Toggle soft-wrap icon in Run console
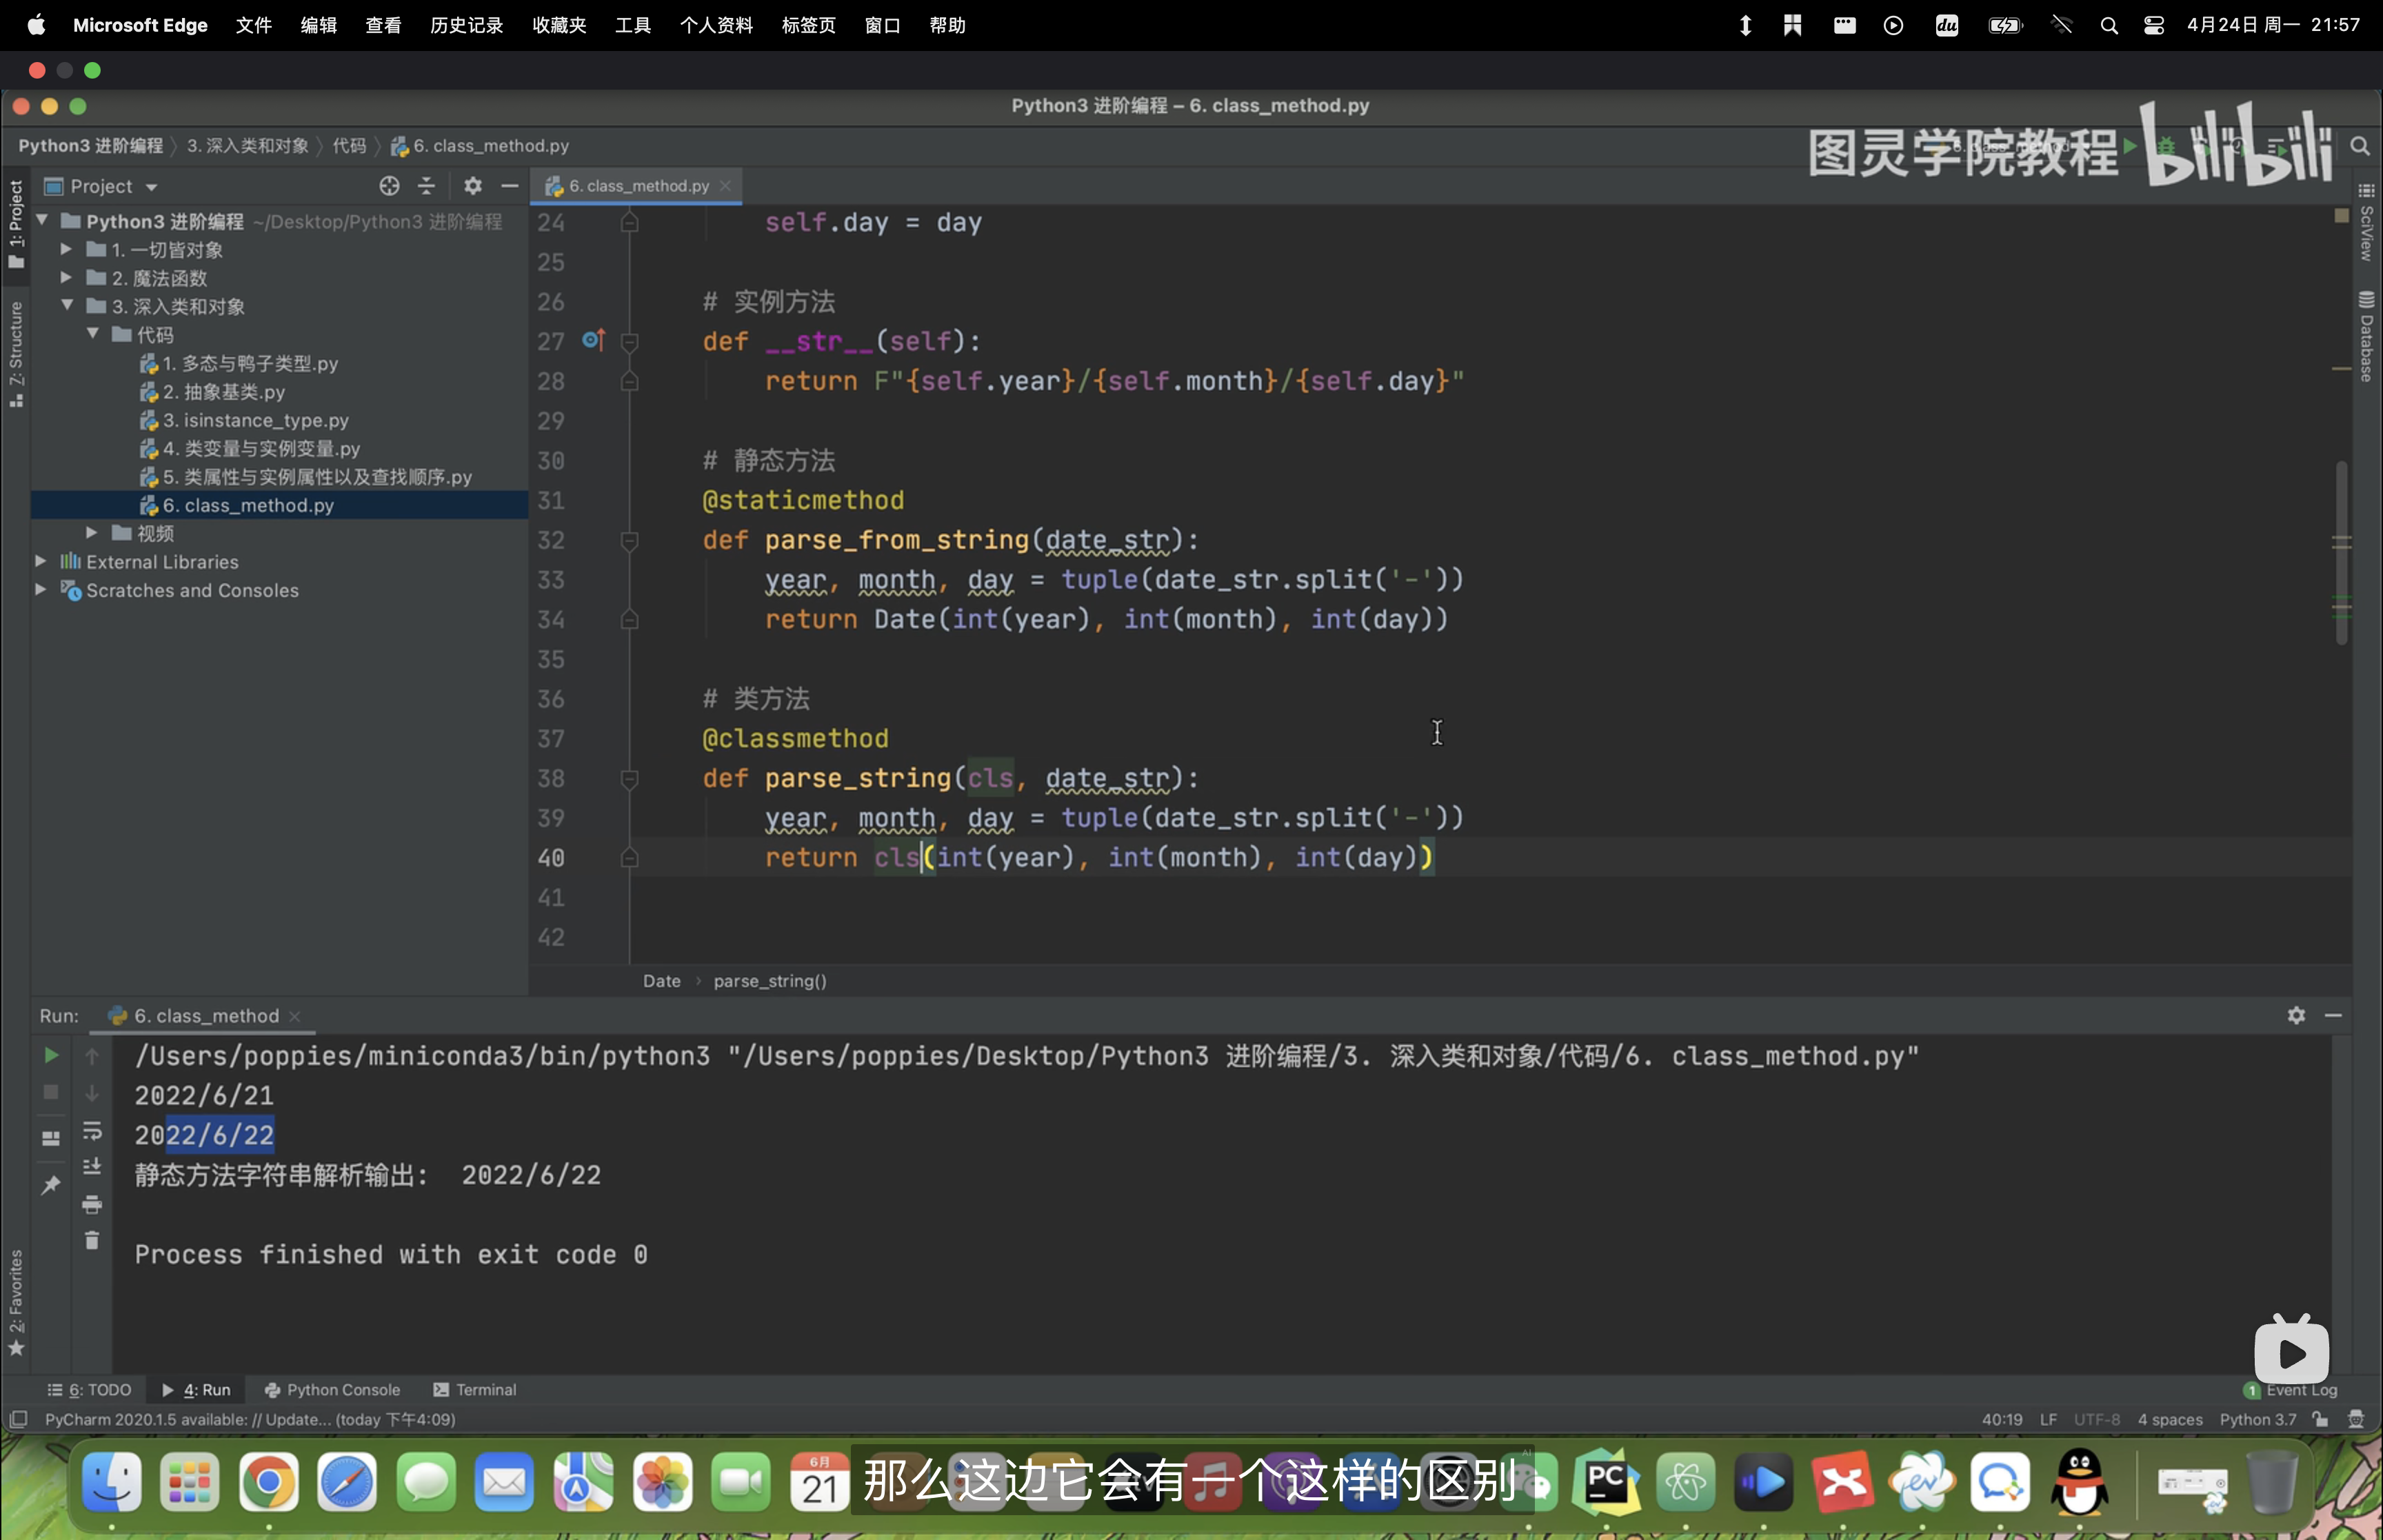This screenshot has width=2383, height=1540. point(92,1131)
